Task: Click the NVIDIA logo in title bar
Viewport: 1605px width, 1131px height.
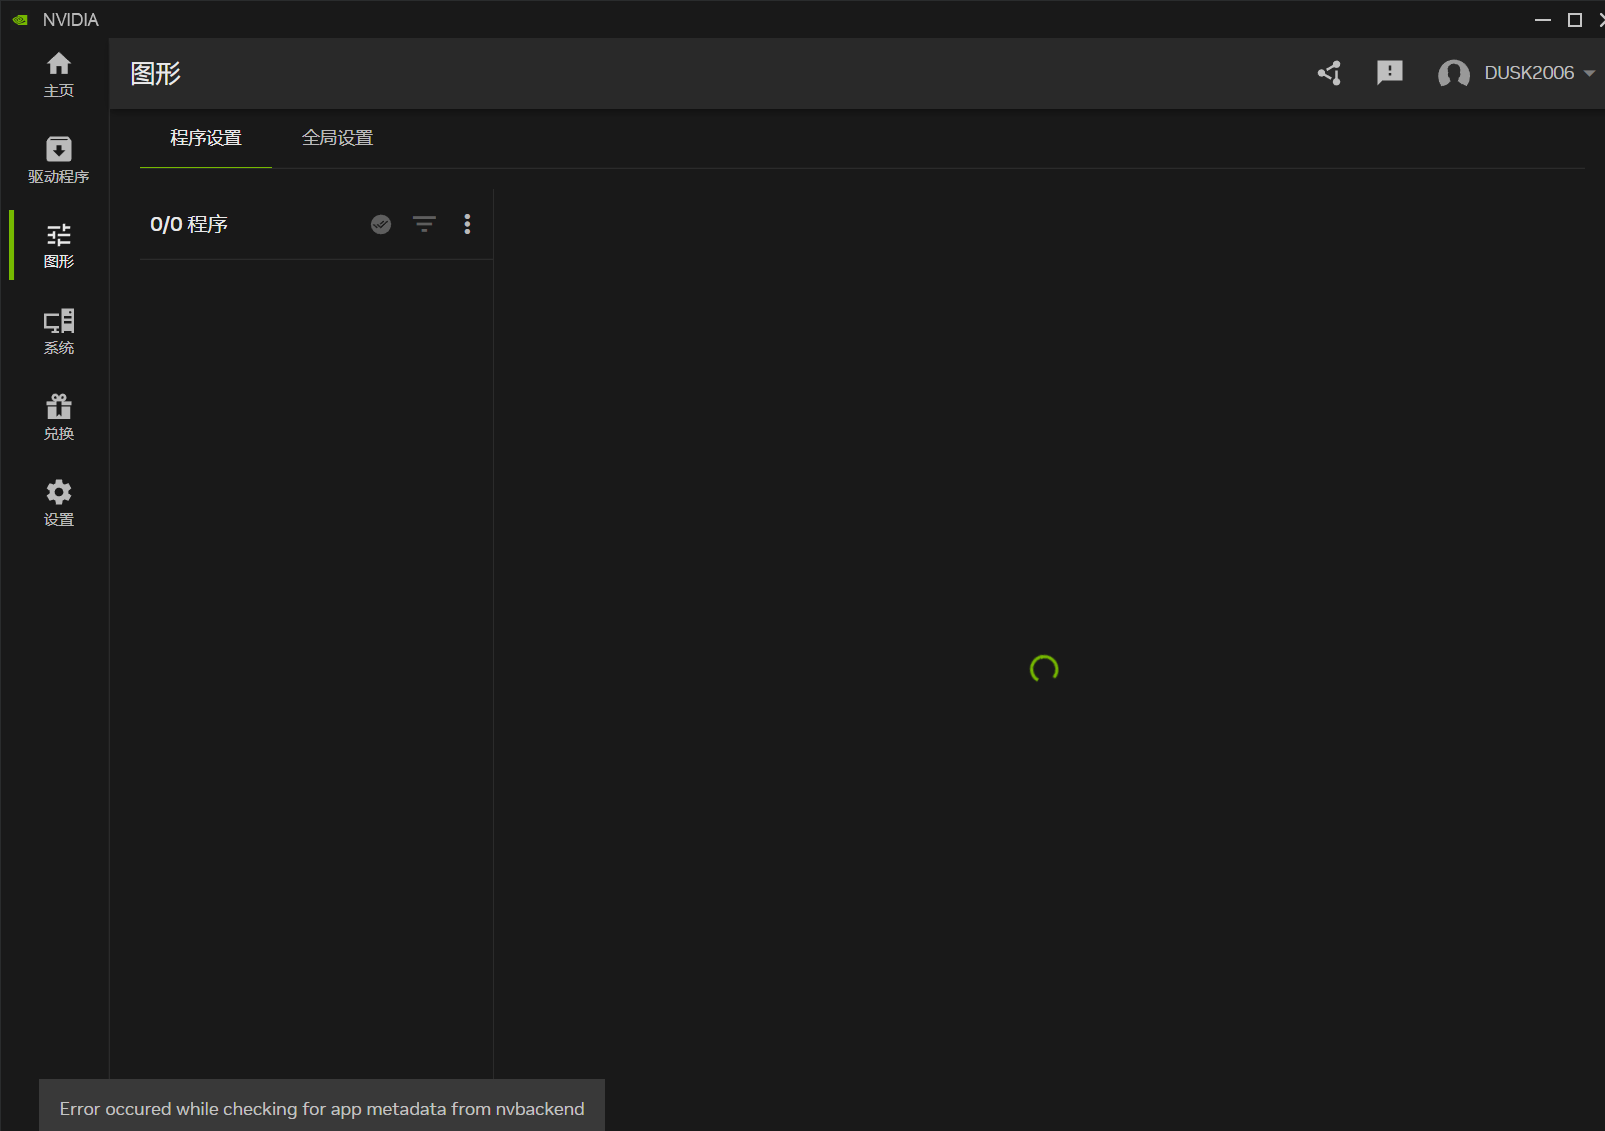Action: tap(20, 20)
